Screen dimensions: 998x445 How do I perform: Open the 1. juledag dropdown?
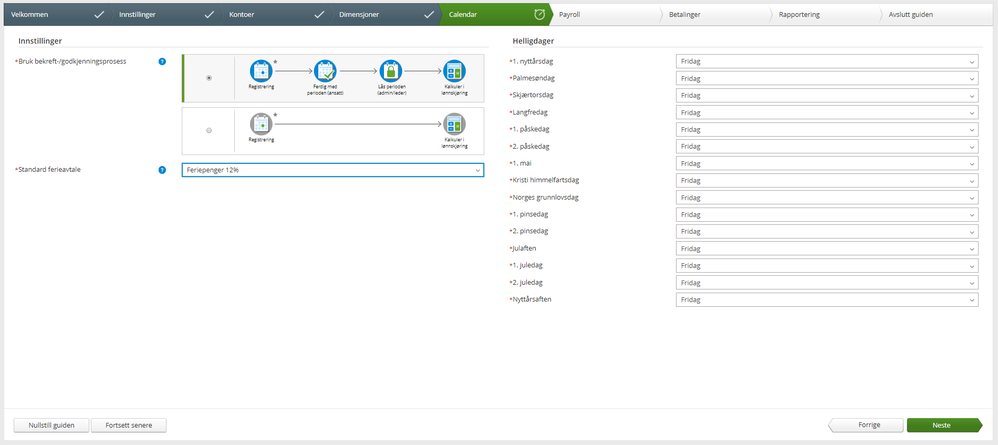(x=827, y=265)
